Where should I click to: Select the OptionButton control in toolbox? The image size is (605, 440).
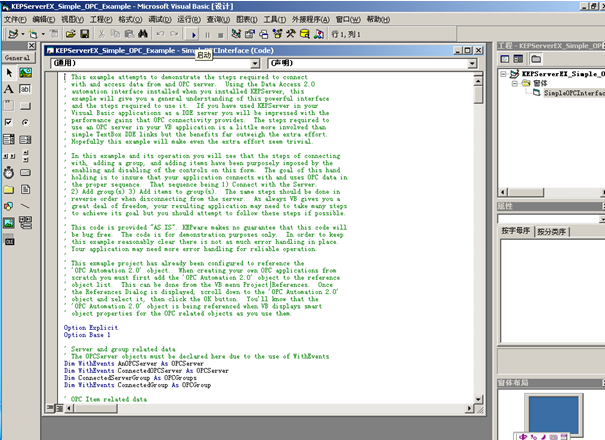click(25, 122)
